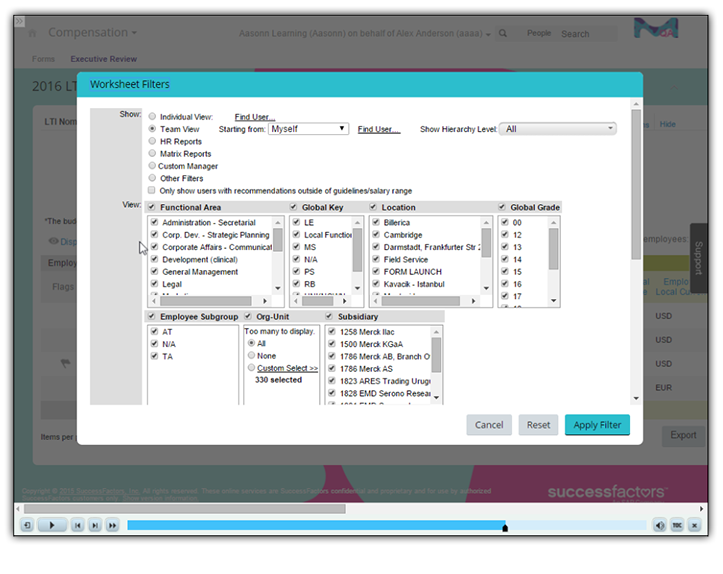
Task: Uncheck the Functional Area header checkbox
Action: coord(152,207)
